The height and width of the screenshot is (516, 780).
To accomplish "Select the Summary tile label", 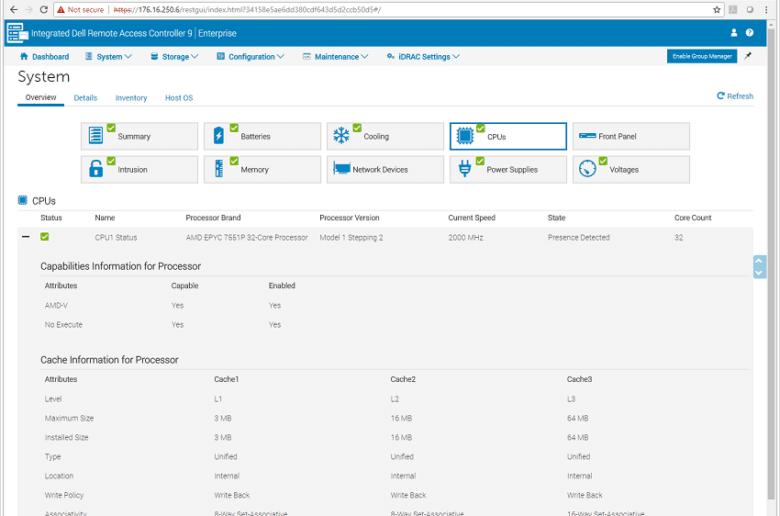I will click(134, 136).
